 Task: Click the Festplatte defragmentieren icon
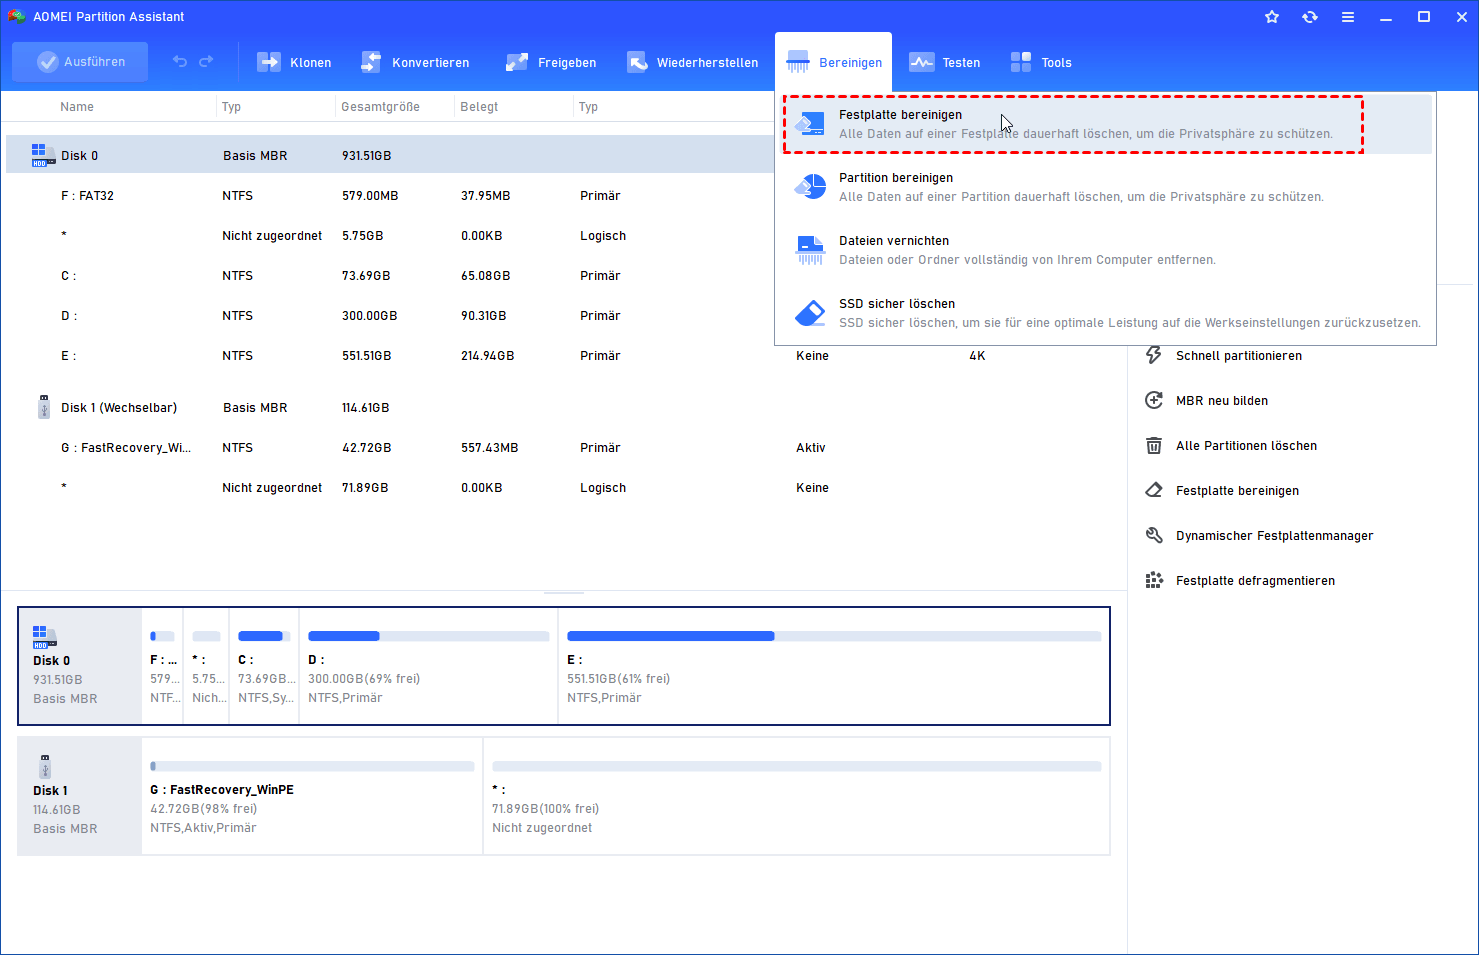point(1154,581)
